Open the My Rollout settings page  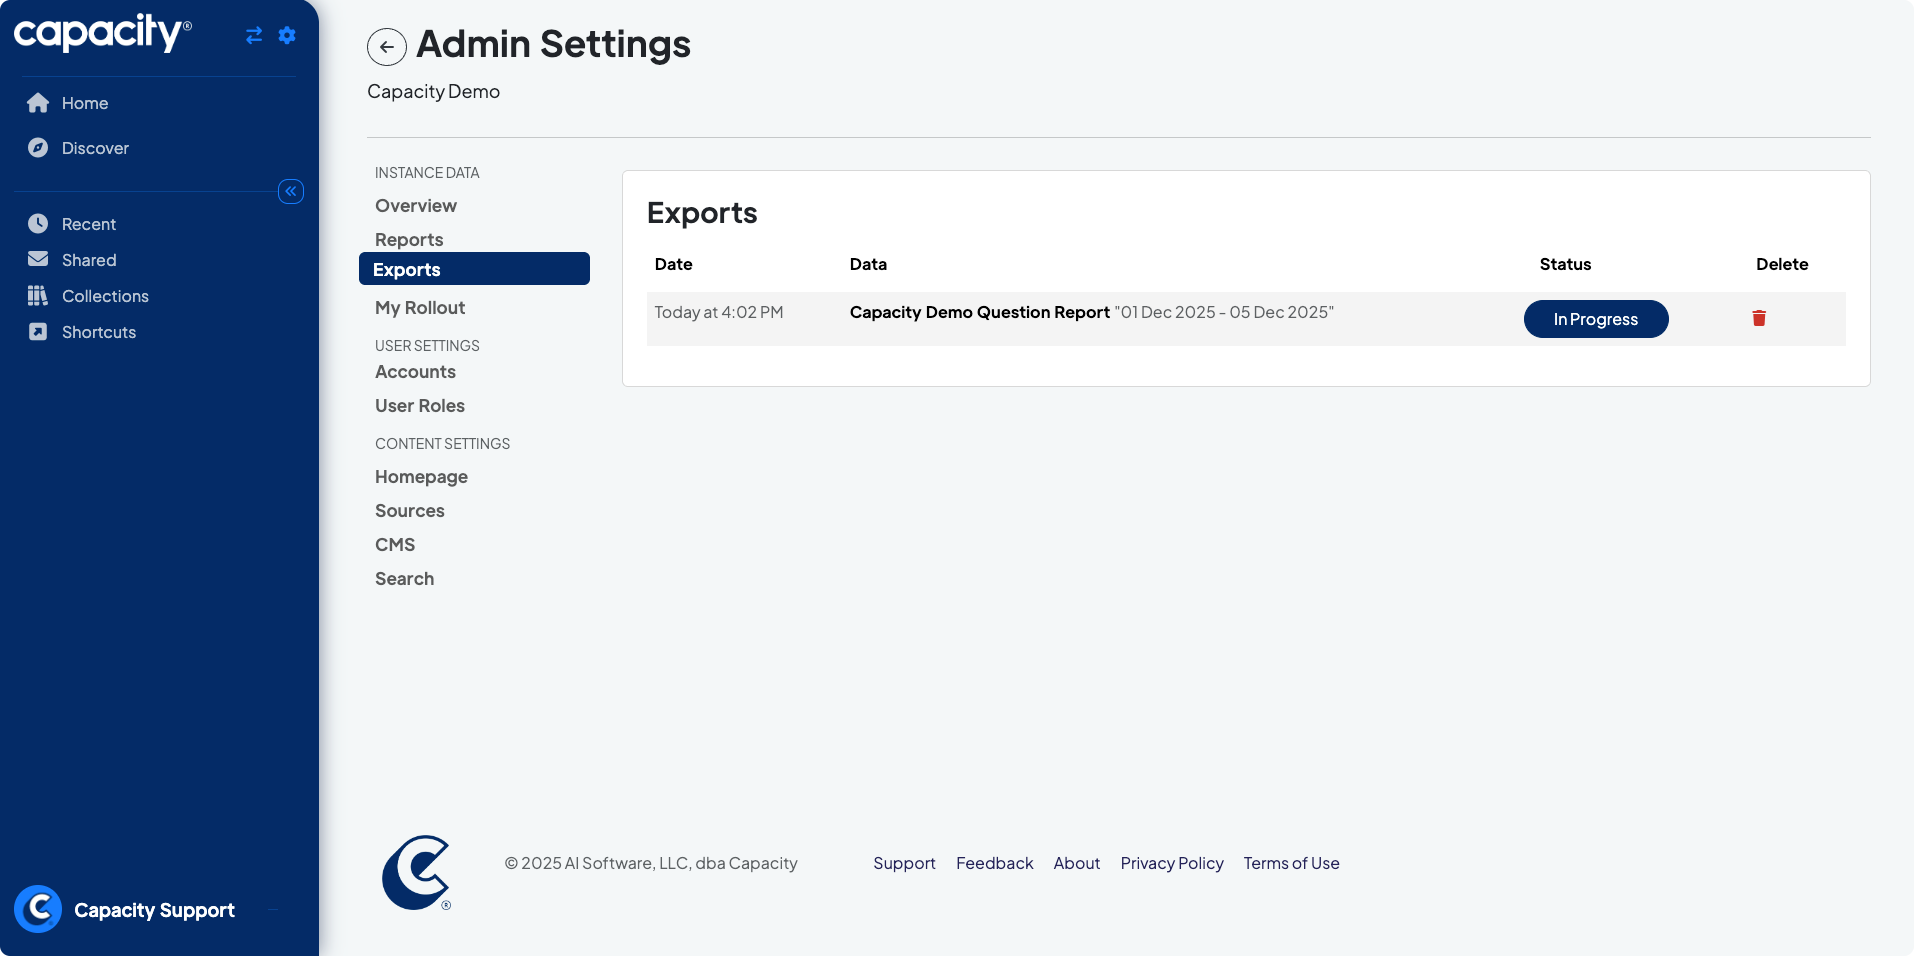pos(420,308)
